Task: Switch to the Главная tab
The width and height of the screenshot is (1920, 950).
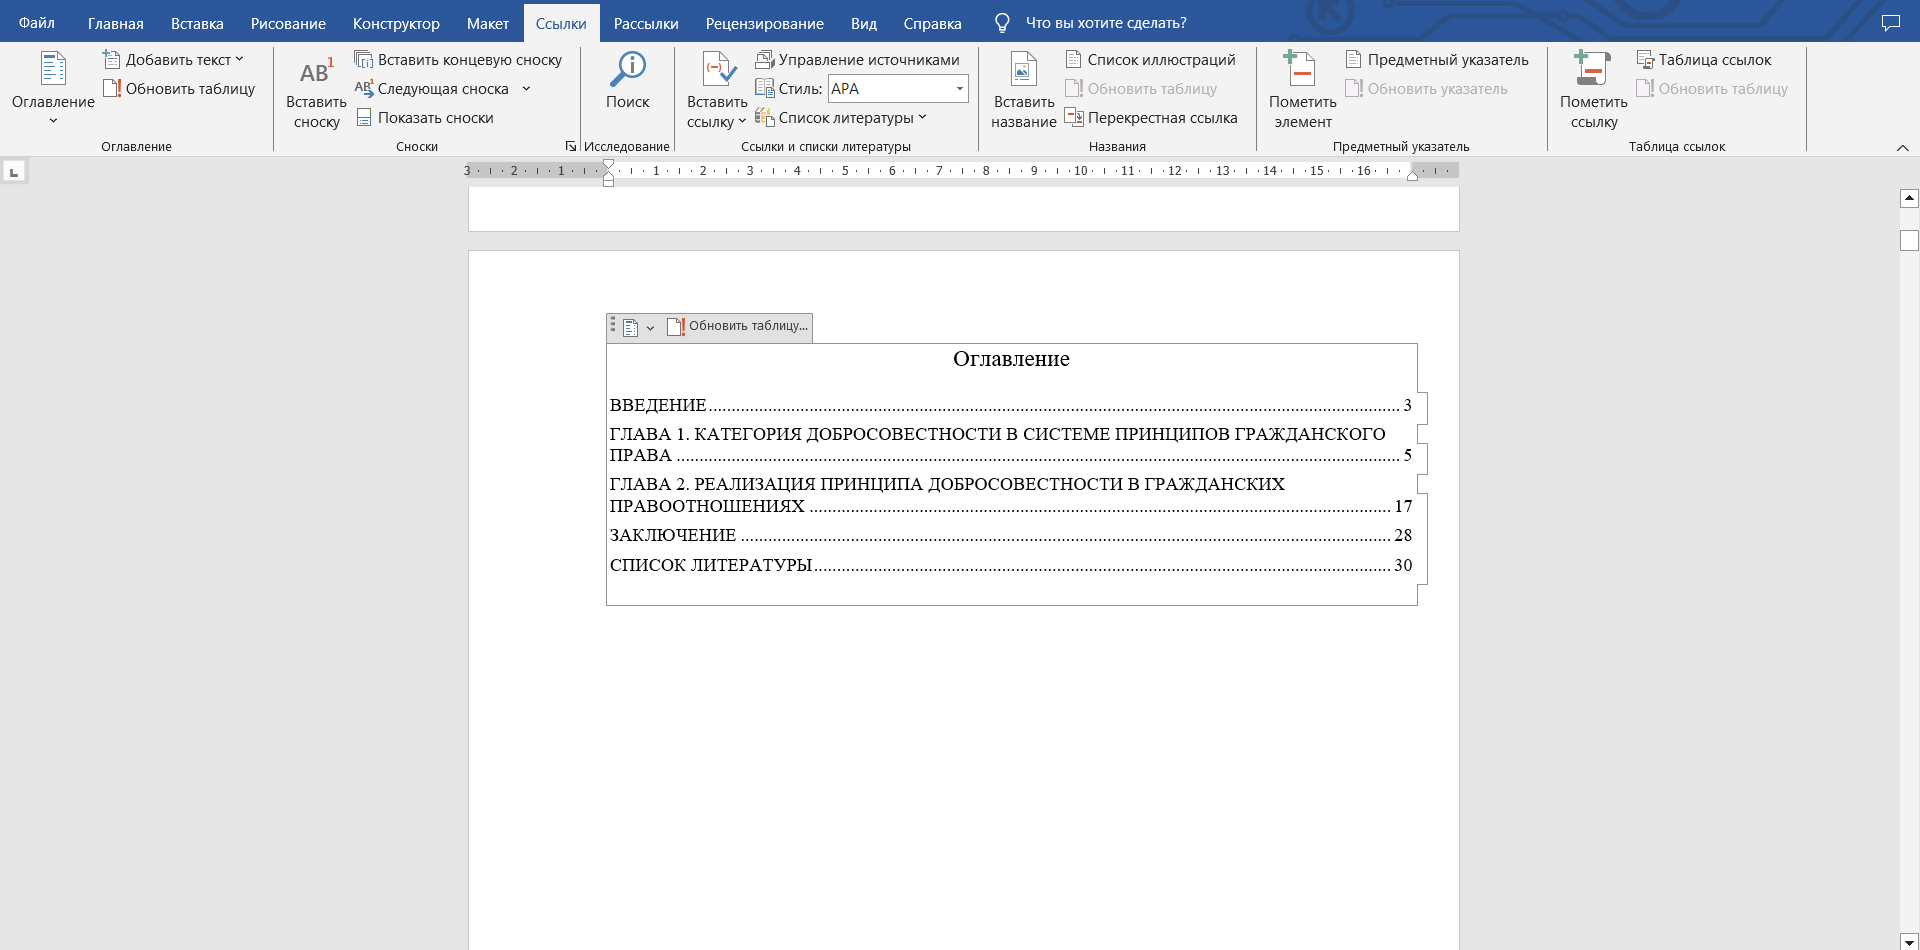Action: click(116, 23)
